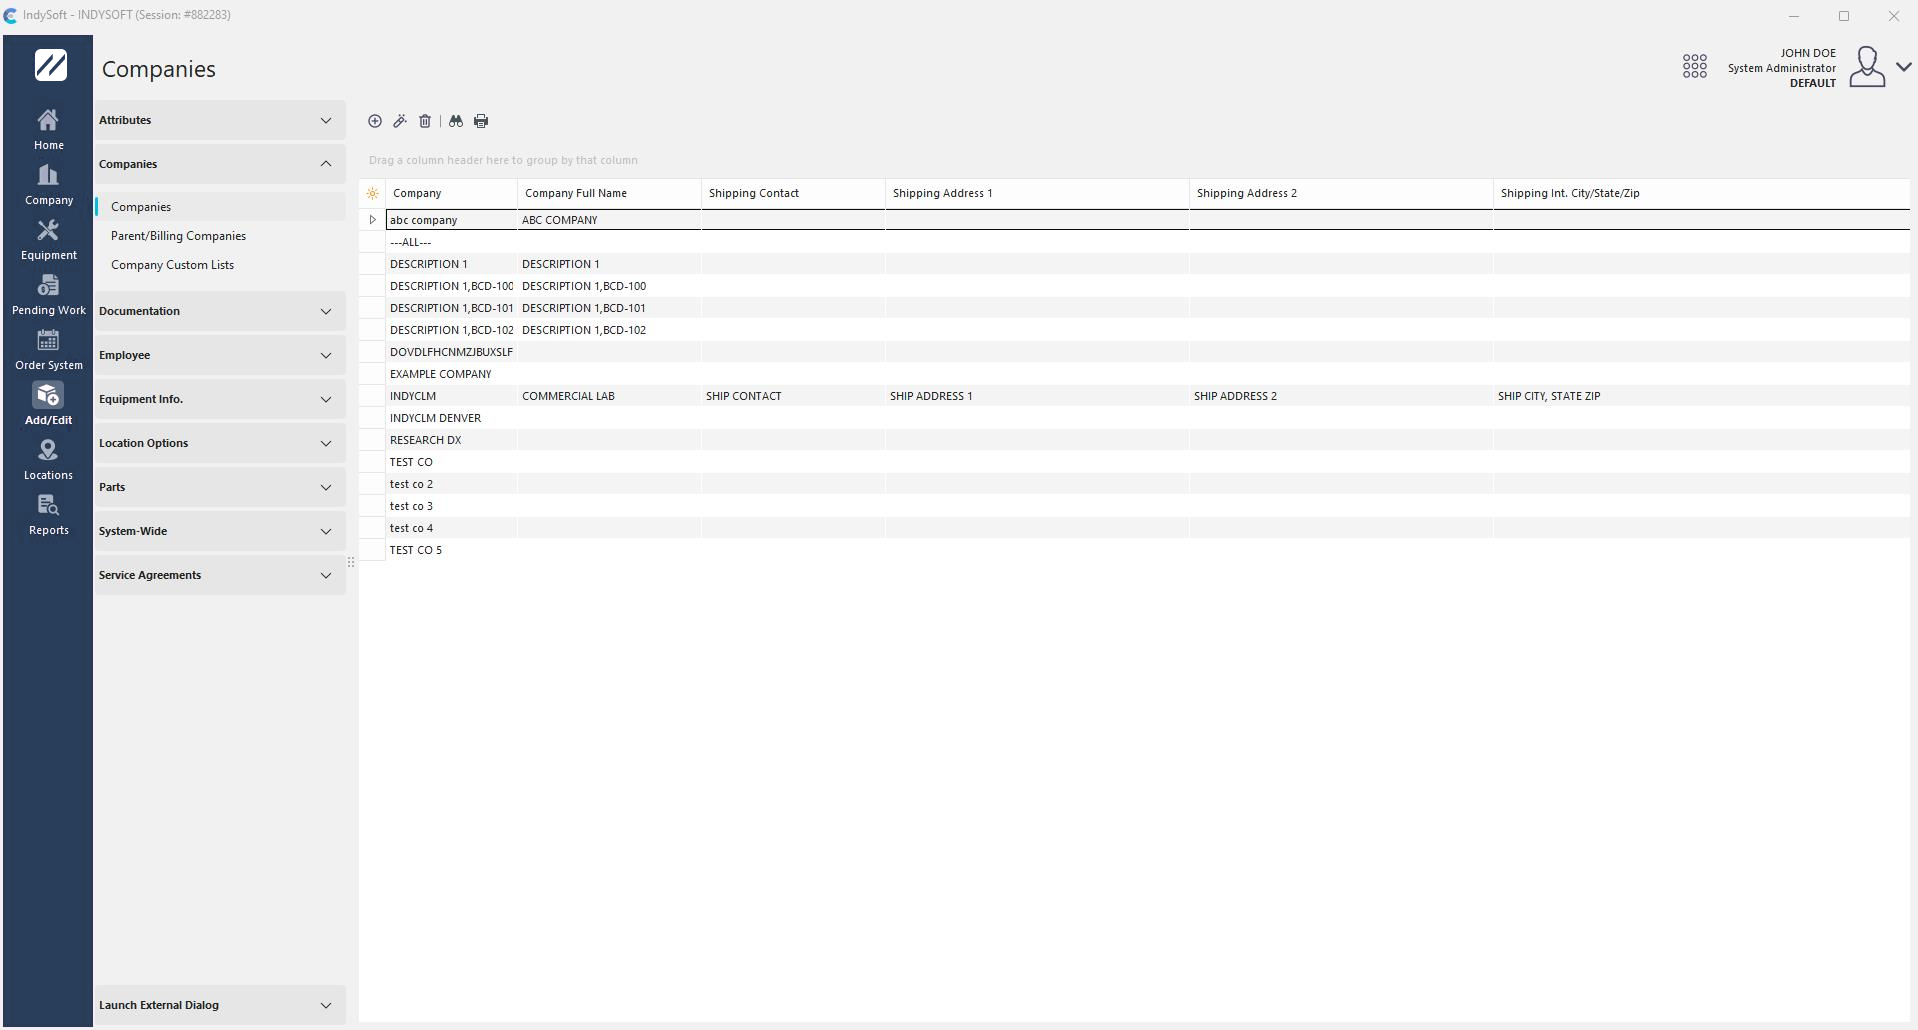Open Parent/Billing Companies item
This screenshot has width=1918, height=1030.
[x=220, y=236]
